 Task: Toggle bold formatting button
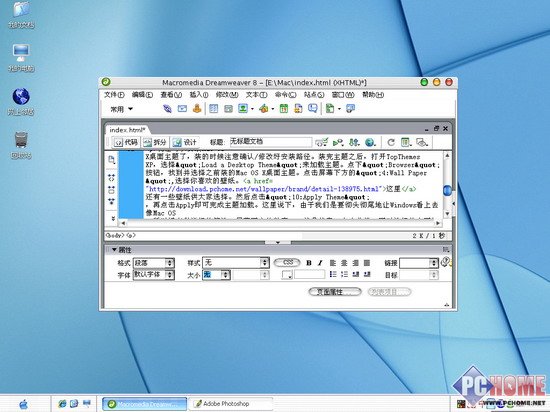[x=309, y=263]
